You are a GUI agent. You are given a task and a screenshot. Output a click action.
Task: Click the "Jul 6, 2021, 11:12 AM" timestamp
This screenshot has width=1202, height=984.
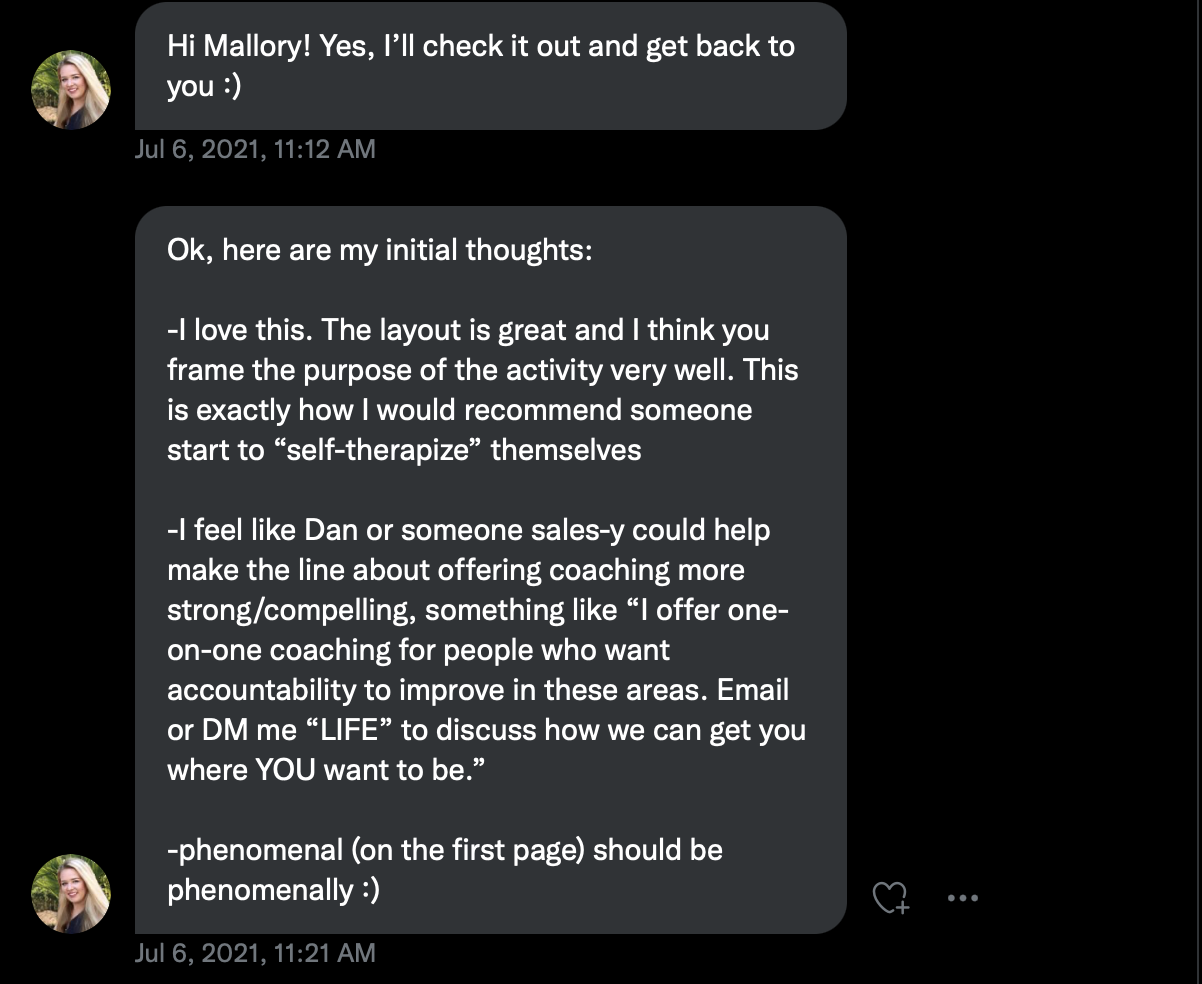pyautogui.click(x=255, y=149)
